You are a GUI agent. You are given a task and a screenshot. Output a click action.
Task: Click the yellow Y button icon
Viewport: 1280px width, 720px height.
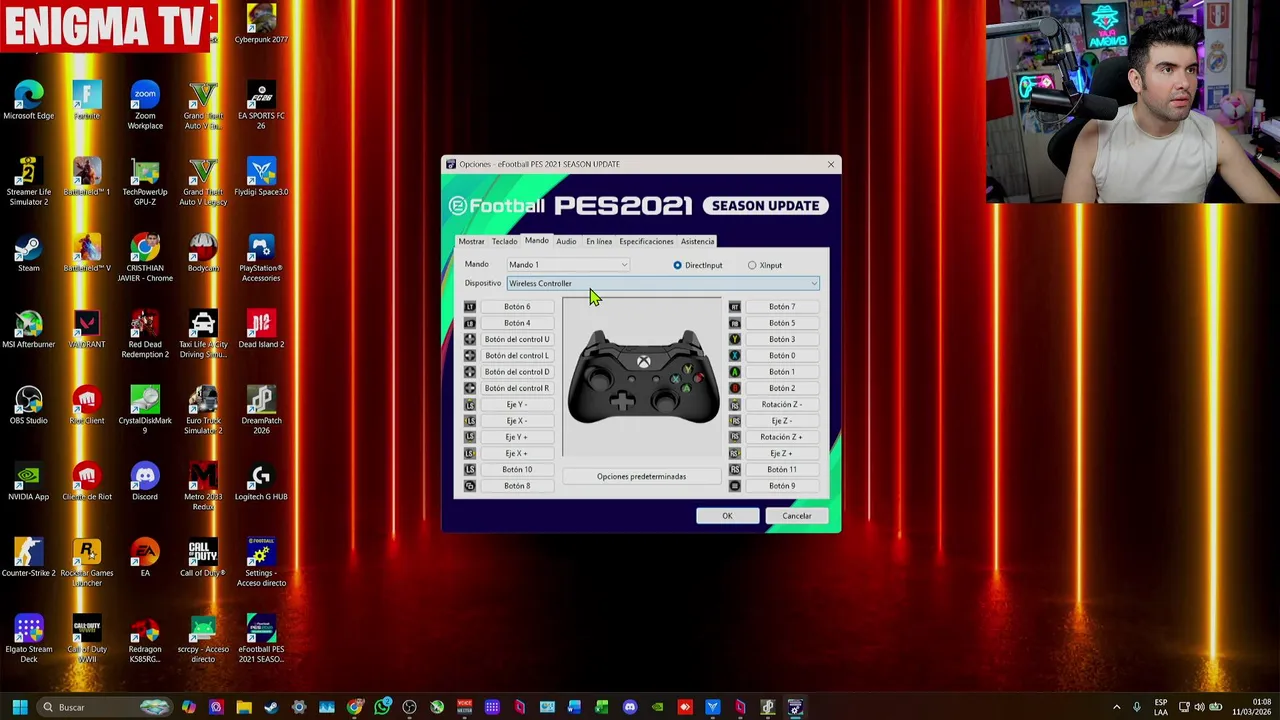[x=735, y=339]
